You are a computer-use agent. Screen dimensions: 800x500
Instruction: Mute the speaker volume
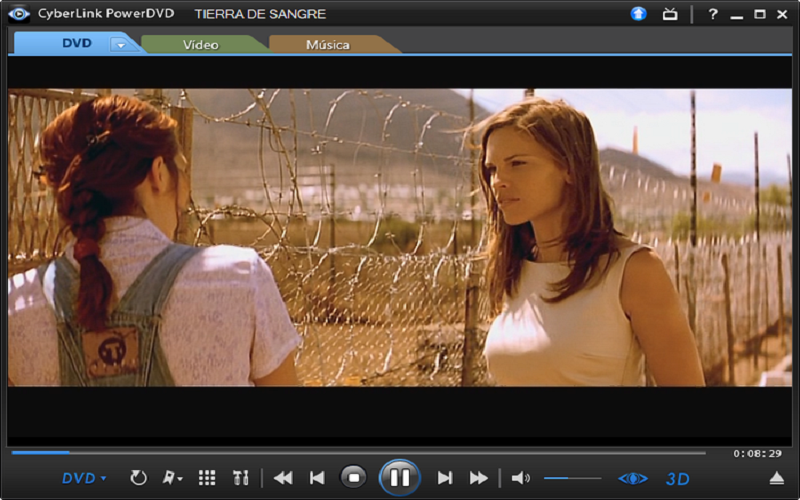tap(520, 478)
